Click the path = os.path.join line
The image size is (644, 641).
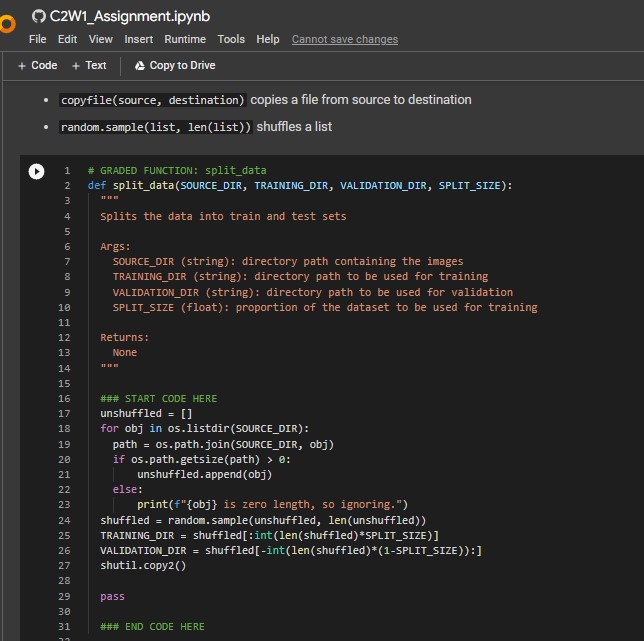tap(223, 445)
